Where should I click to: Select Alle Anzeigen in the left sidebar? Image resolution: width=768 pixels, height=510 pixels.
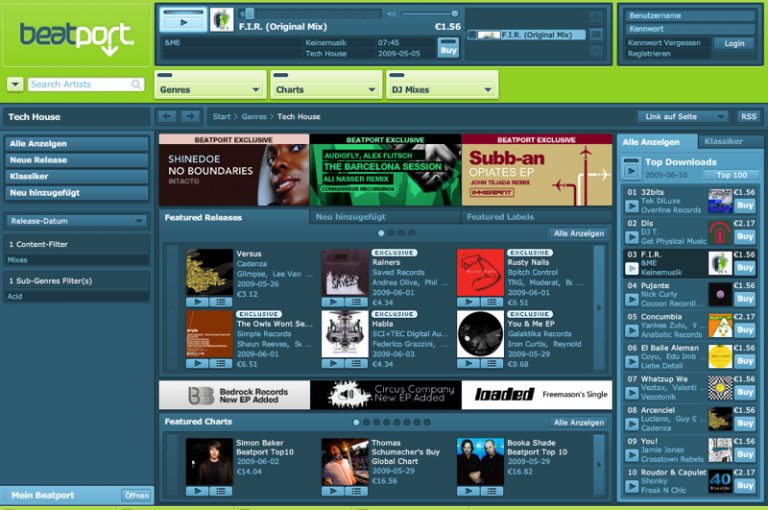[x=76, y=144]
